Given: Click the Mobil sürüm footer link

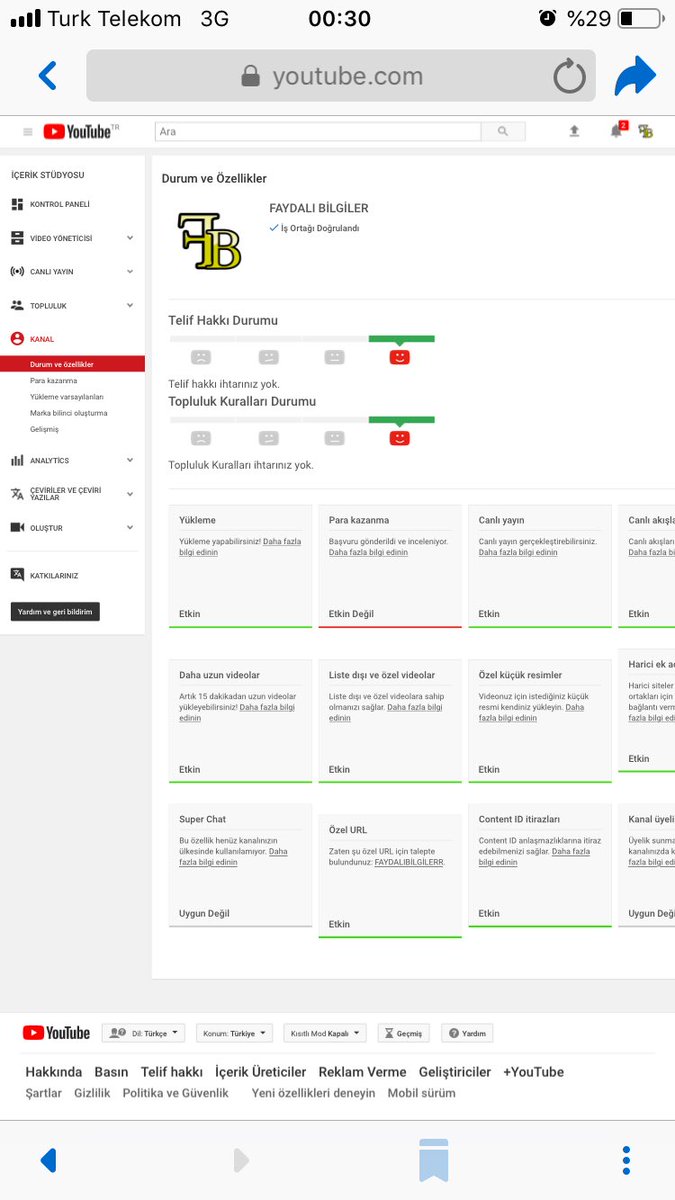Looking at the screenshot, I should click(x=421, y=1093).
